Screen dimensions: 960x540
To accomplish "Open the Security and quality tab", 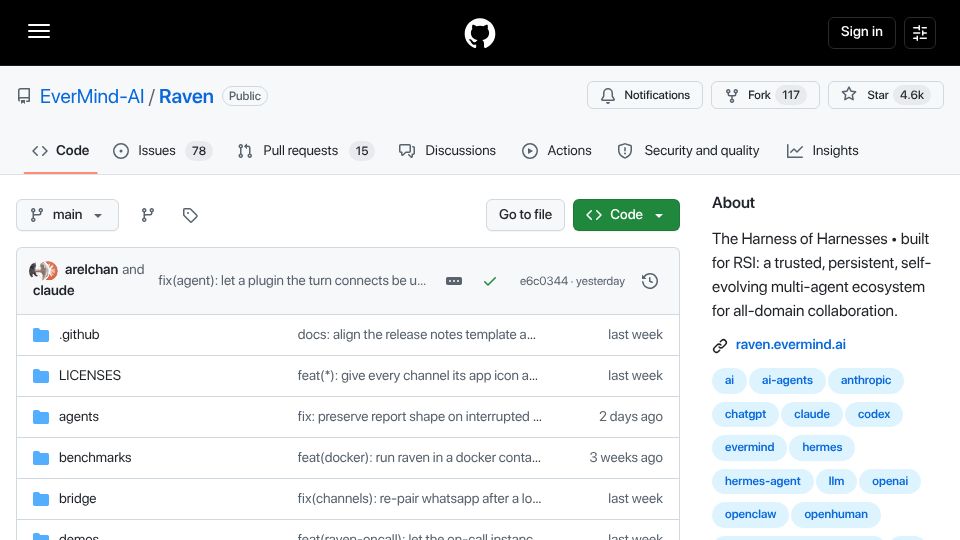I will (x=688, y=151).
